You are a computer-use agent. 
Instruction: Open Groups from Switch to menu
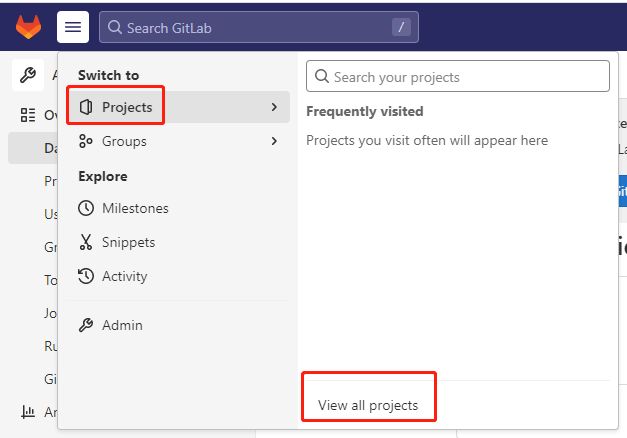(x=178, y=141)
